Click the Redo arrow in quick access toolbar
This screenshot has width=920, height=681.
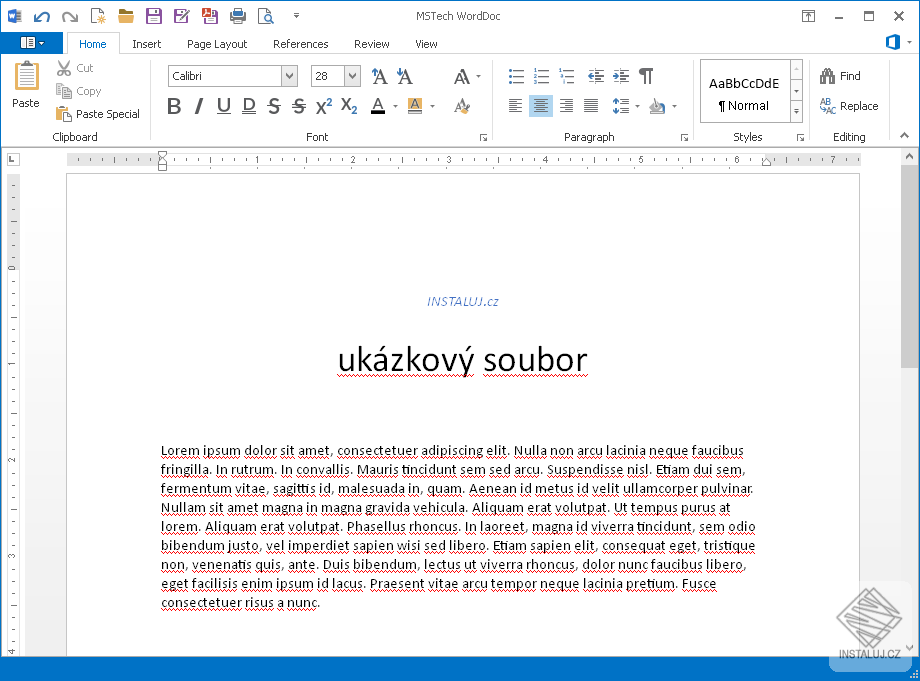(70, 16)
